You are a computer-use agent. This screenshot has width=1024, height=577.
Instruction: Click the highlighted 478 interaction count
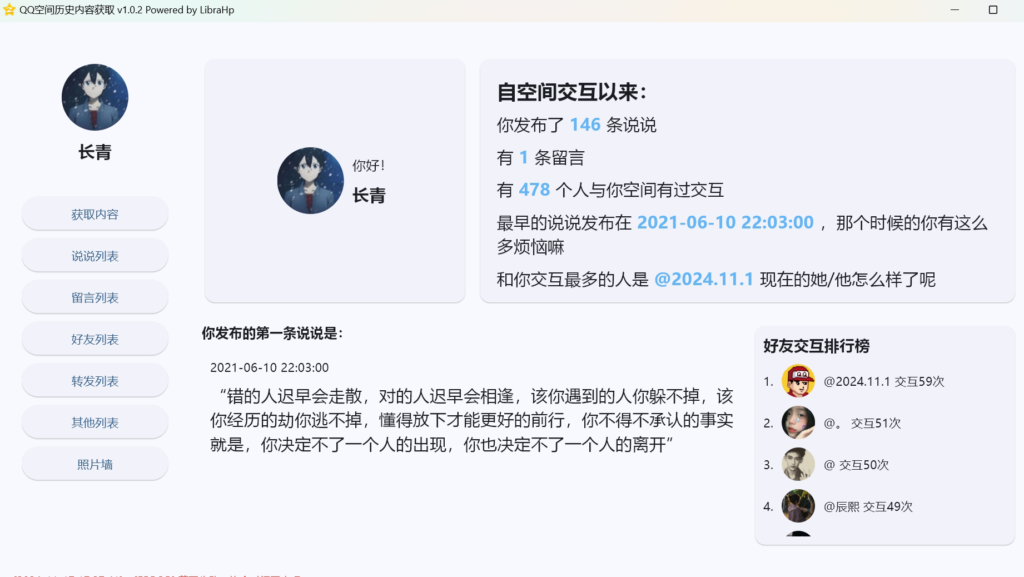[x=534, y=190]
